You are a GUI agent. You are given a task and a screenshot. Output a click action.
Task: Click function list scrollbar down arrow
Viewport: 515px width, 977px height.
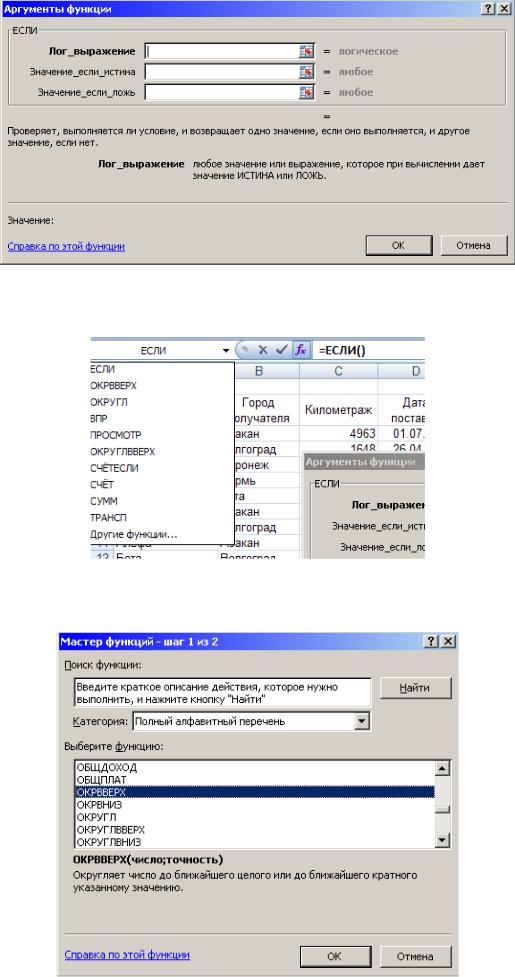point(443,840)
